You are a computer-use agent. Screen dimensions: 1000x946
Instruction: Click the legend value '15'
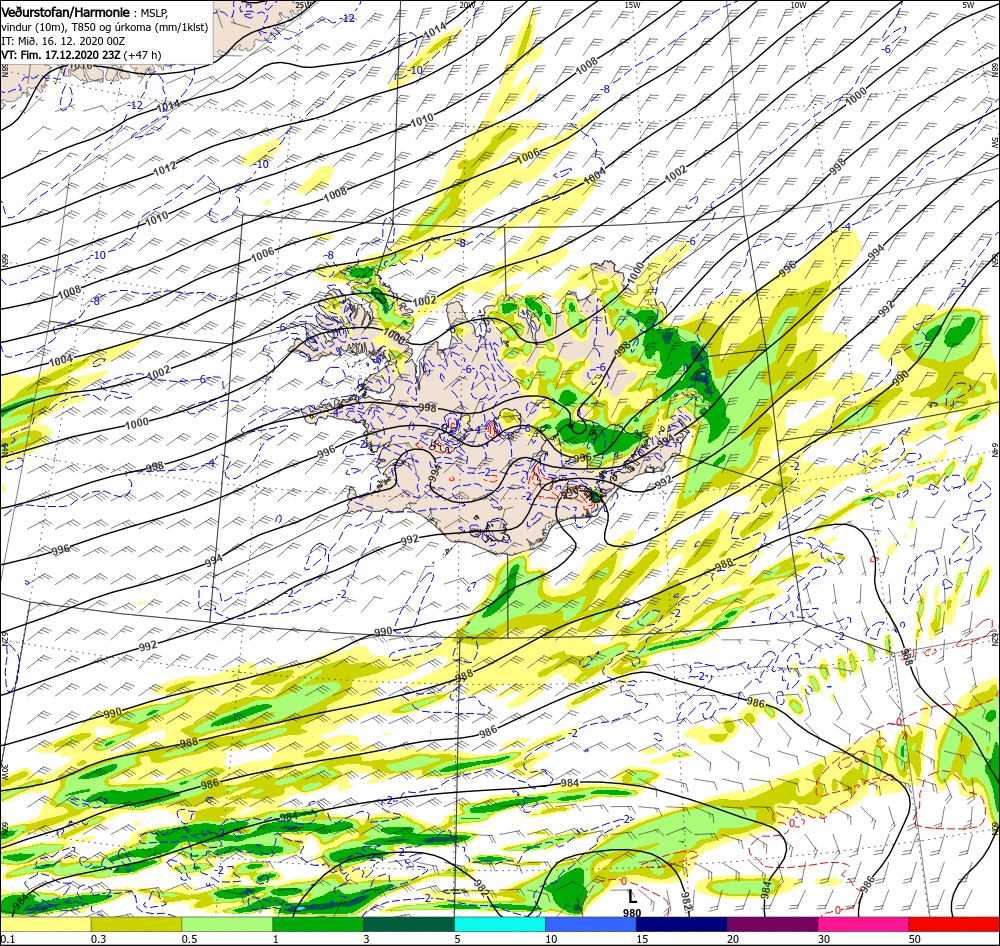point(642,938)
